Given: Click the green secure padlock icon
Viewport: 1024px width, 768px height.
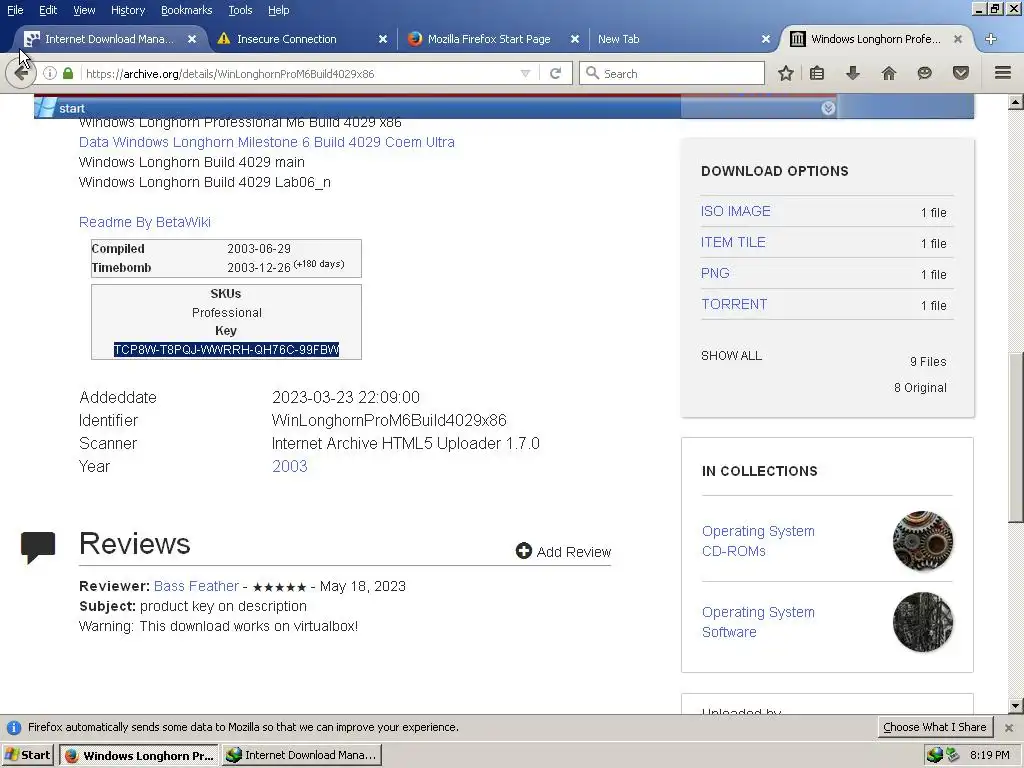Looking at the screenshot, I should pos(68,73).
